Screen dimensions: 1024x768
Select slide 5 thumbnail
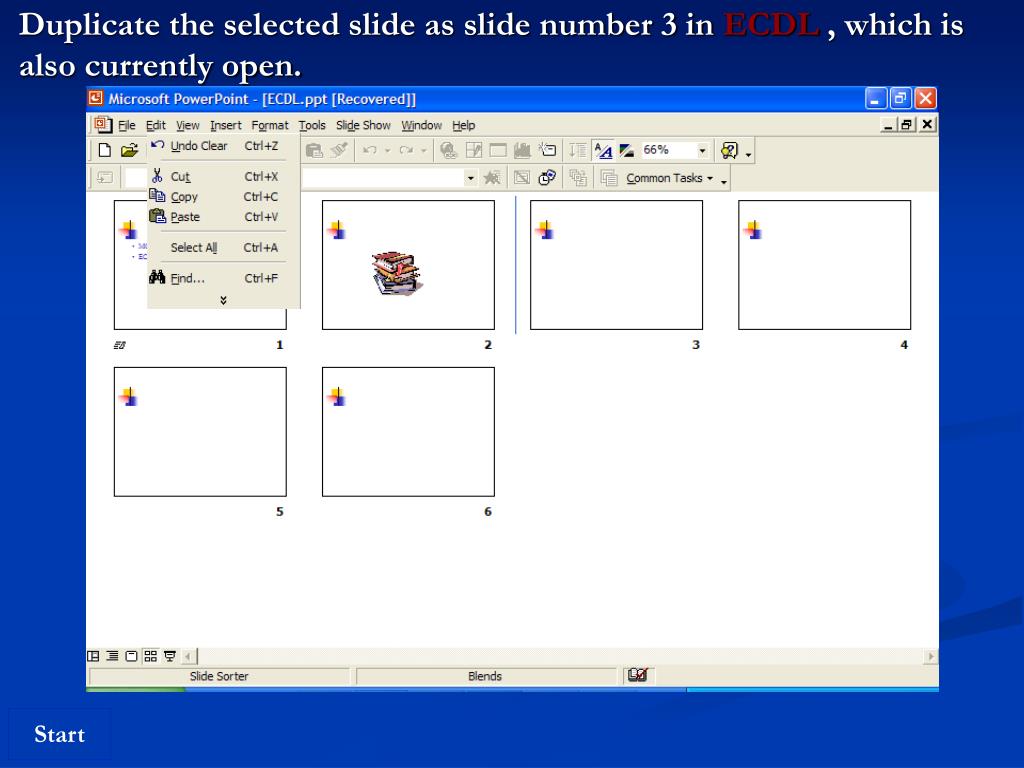(200, 432)
